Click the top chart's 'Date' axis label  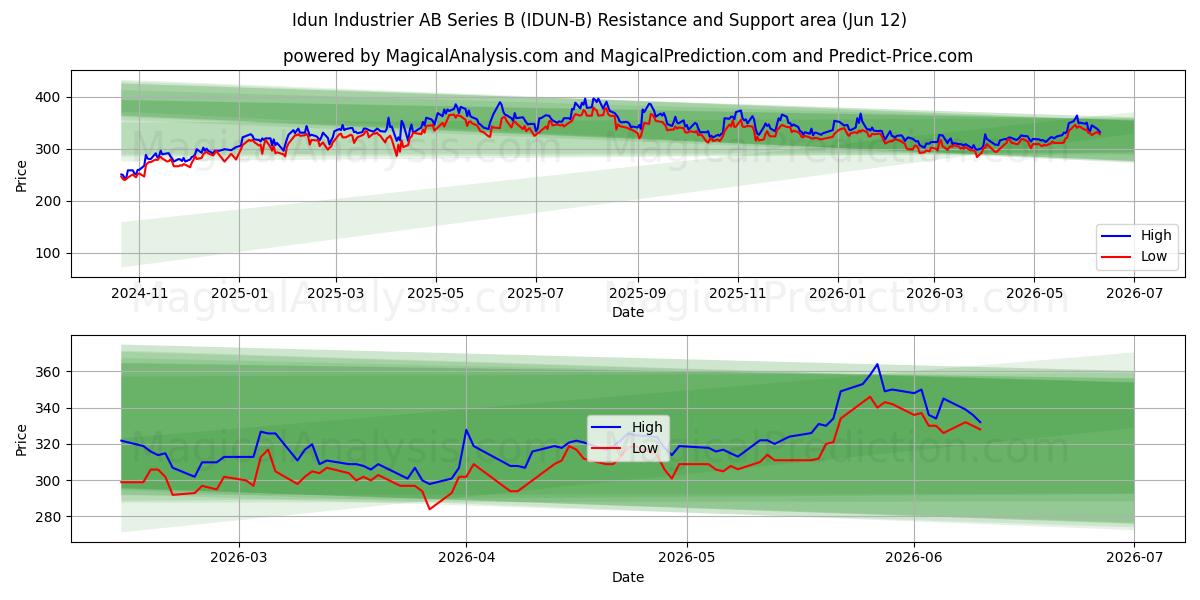(x=628, y=312)
